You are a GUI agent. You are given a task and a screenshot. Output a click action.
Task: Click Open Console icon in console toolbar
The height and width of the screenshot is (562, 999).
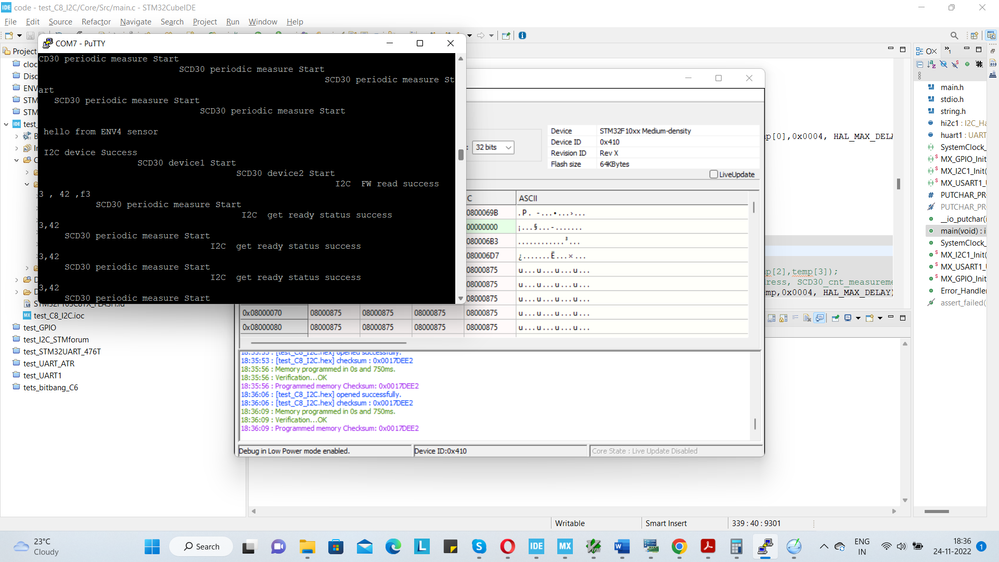click(x=870, y=318)
